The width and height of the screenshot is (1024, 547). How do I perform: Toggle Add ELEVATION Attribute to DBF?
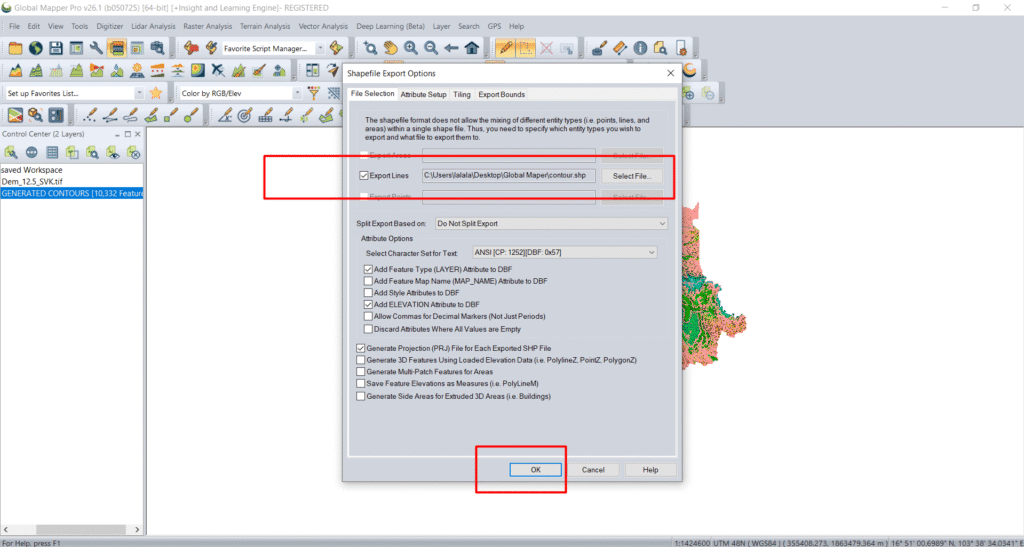(x=368, y=304)
